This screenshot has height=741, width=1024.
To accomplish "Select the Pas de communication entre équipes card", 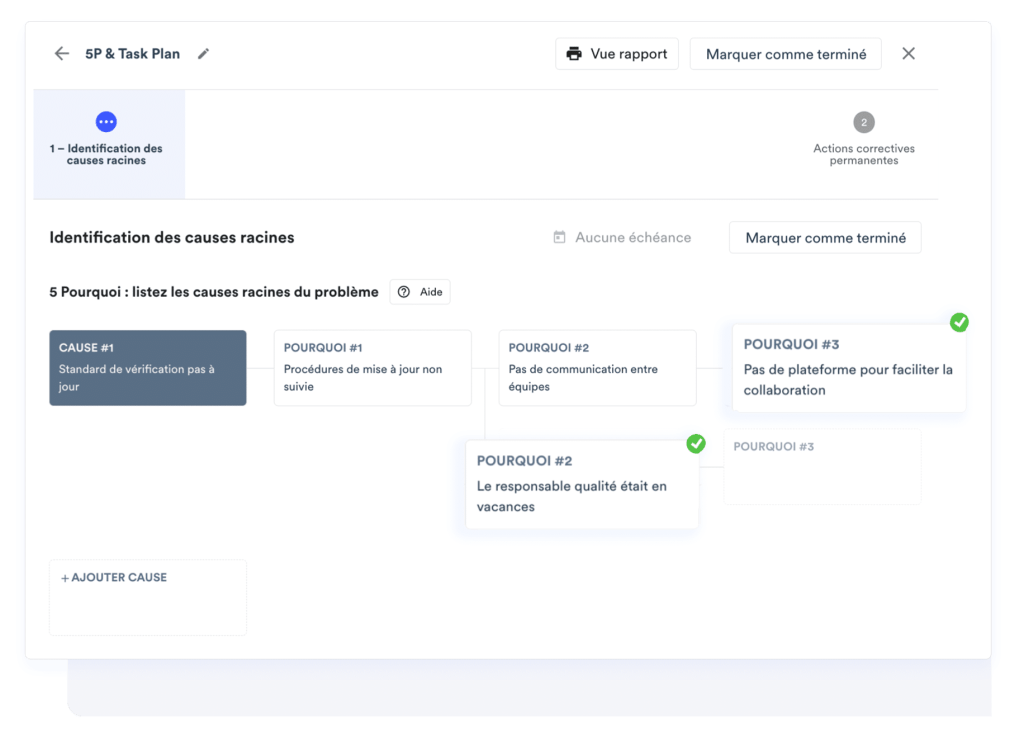I will click(x=597, y=368).
